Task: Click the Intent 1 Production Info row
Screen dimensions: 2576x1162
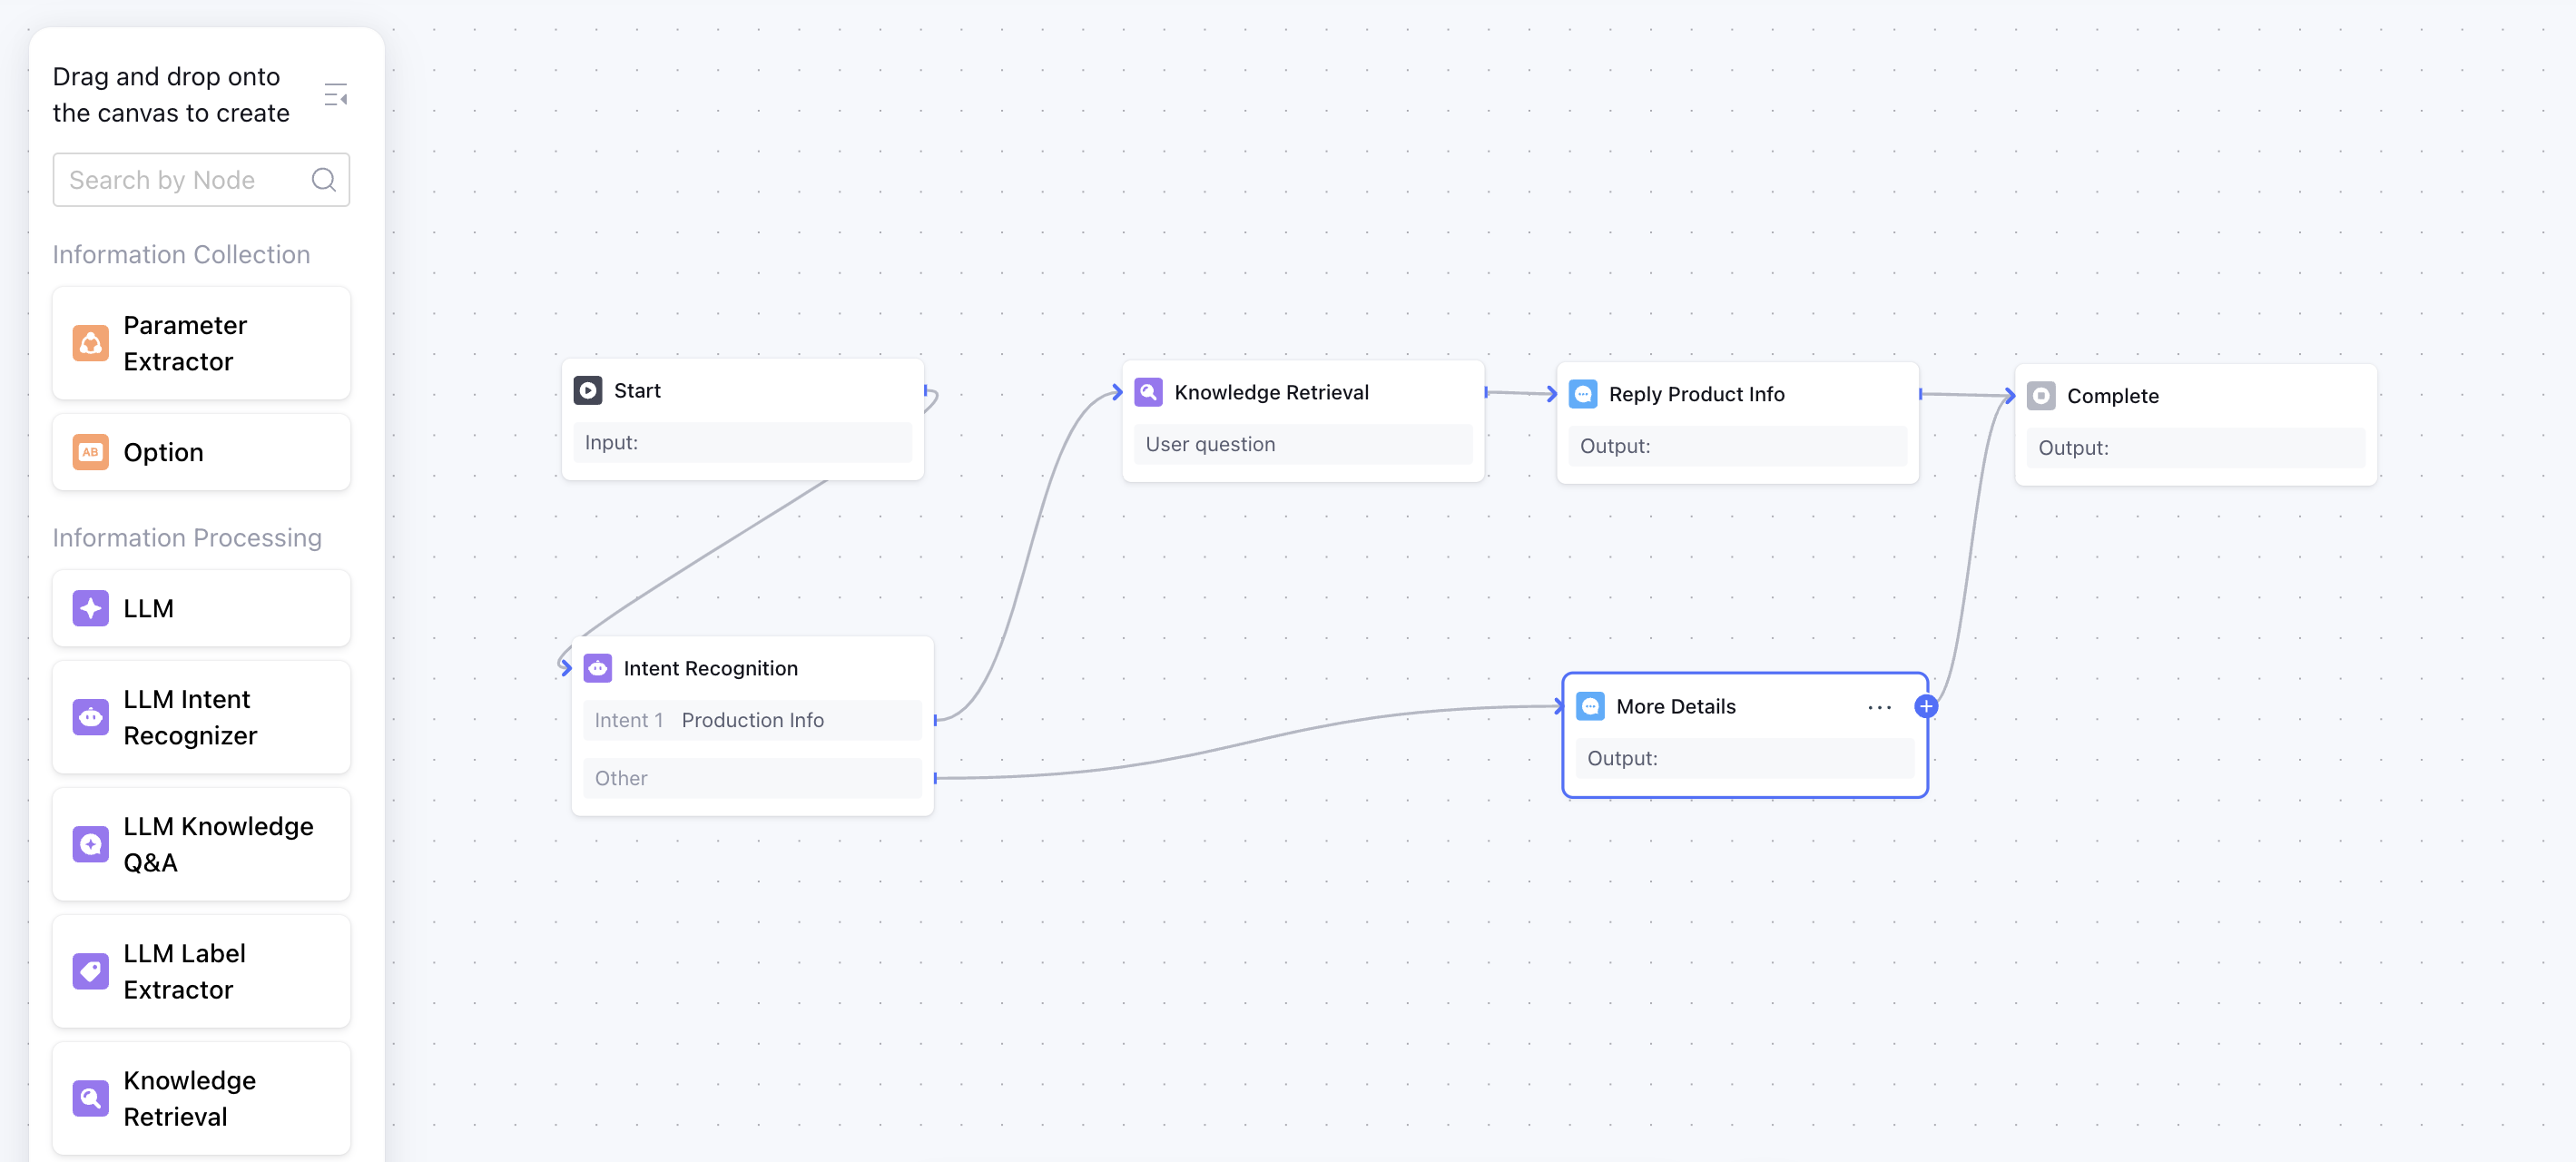Action: click(752, 720)
